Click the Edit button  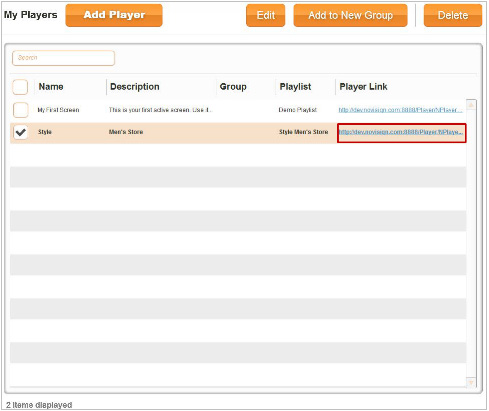pyautogui.click(x=266, y=15)
